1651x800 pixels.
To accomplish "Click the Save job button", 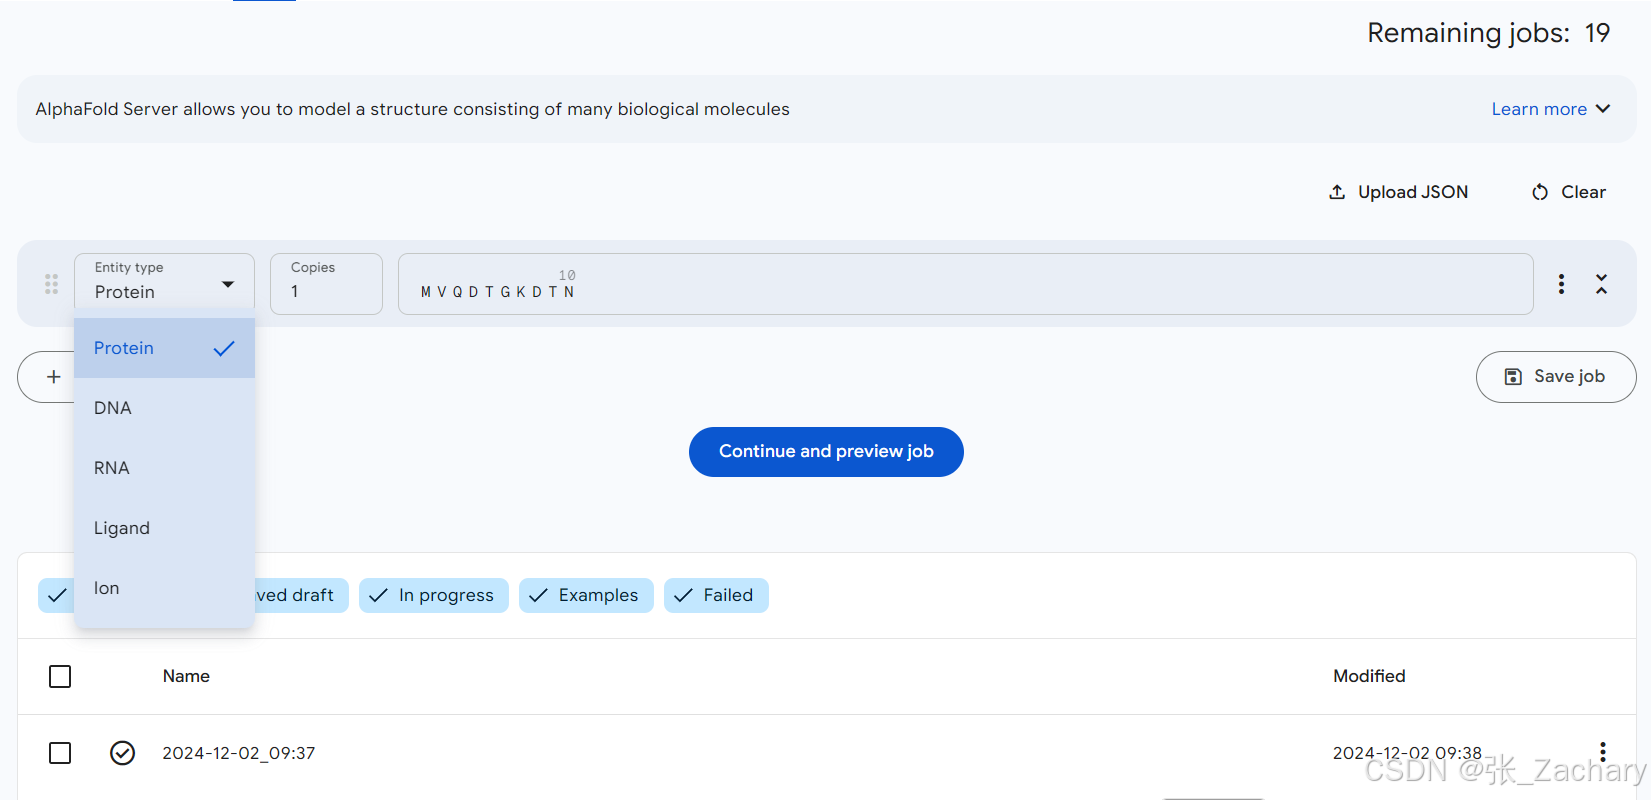I will 1555,377.
